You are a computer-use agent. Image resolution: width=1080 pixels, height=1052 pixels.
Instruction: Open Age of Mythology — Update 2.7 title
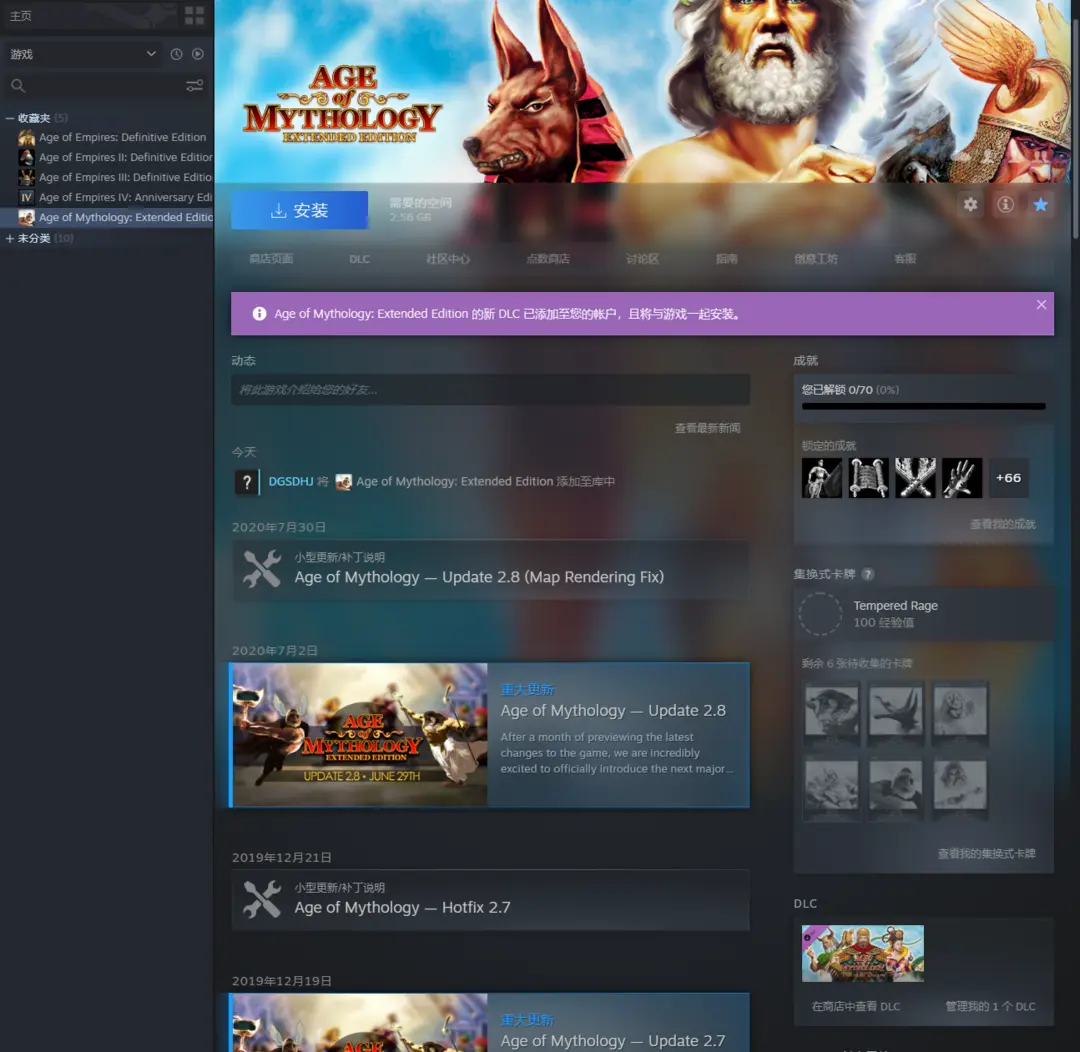click(x=612, y=1040)
